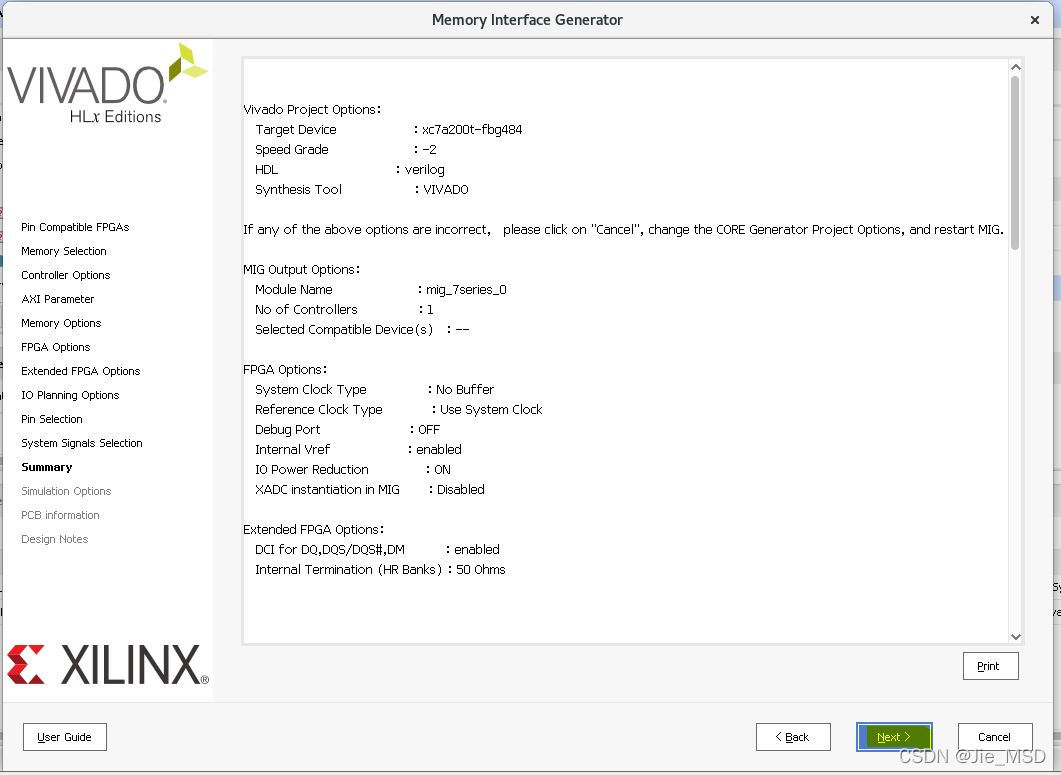
Task: Click Synthesis Tool value VIVADO
Action: coord(446,190)
